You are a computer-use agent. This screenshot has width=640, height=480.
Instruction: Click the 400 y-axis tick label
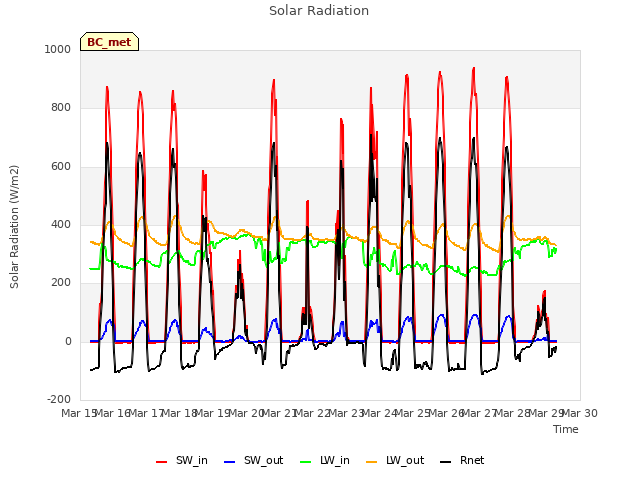point(61,224)
